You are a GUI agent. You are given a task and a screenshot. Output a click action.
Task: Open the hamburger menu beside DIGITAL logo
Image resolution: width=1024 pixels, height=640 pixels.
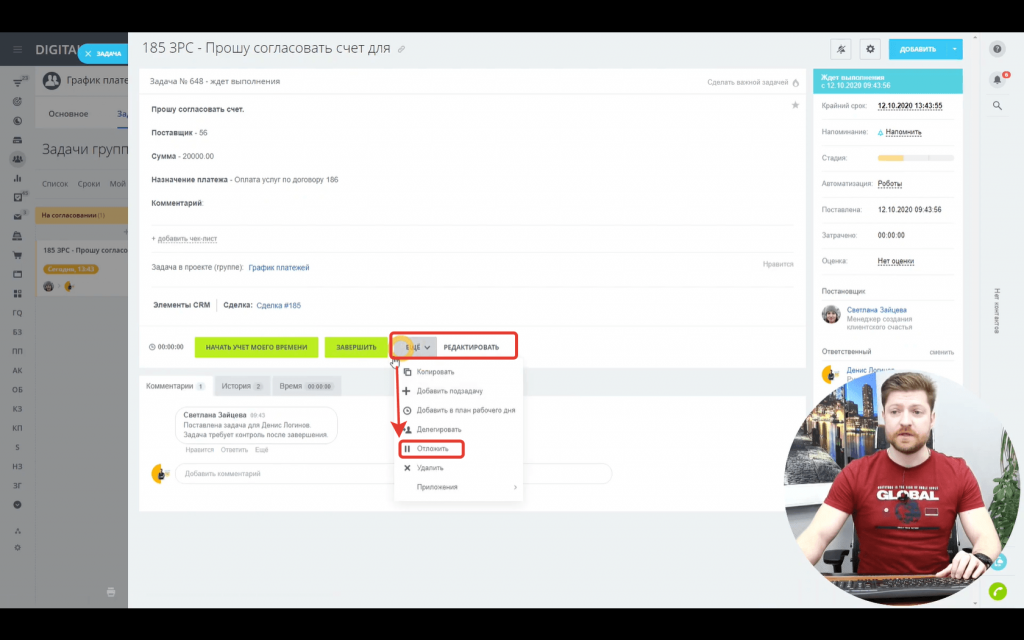(x=18, y=50)
